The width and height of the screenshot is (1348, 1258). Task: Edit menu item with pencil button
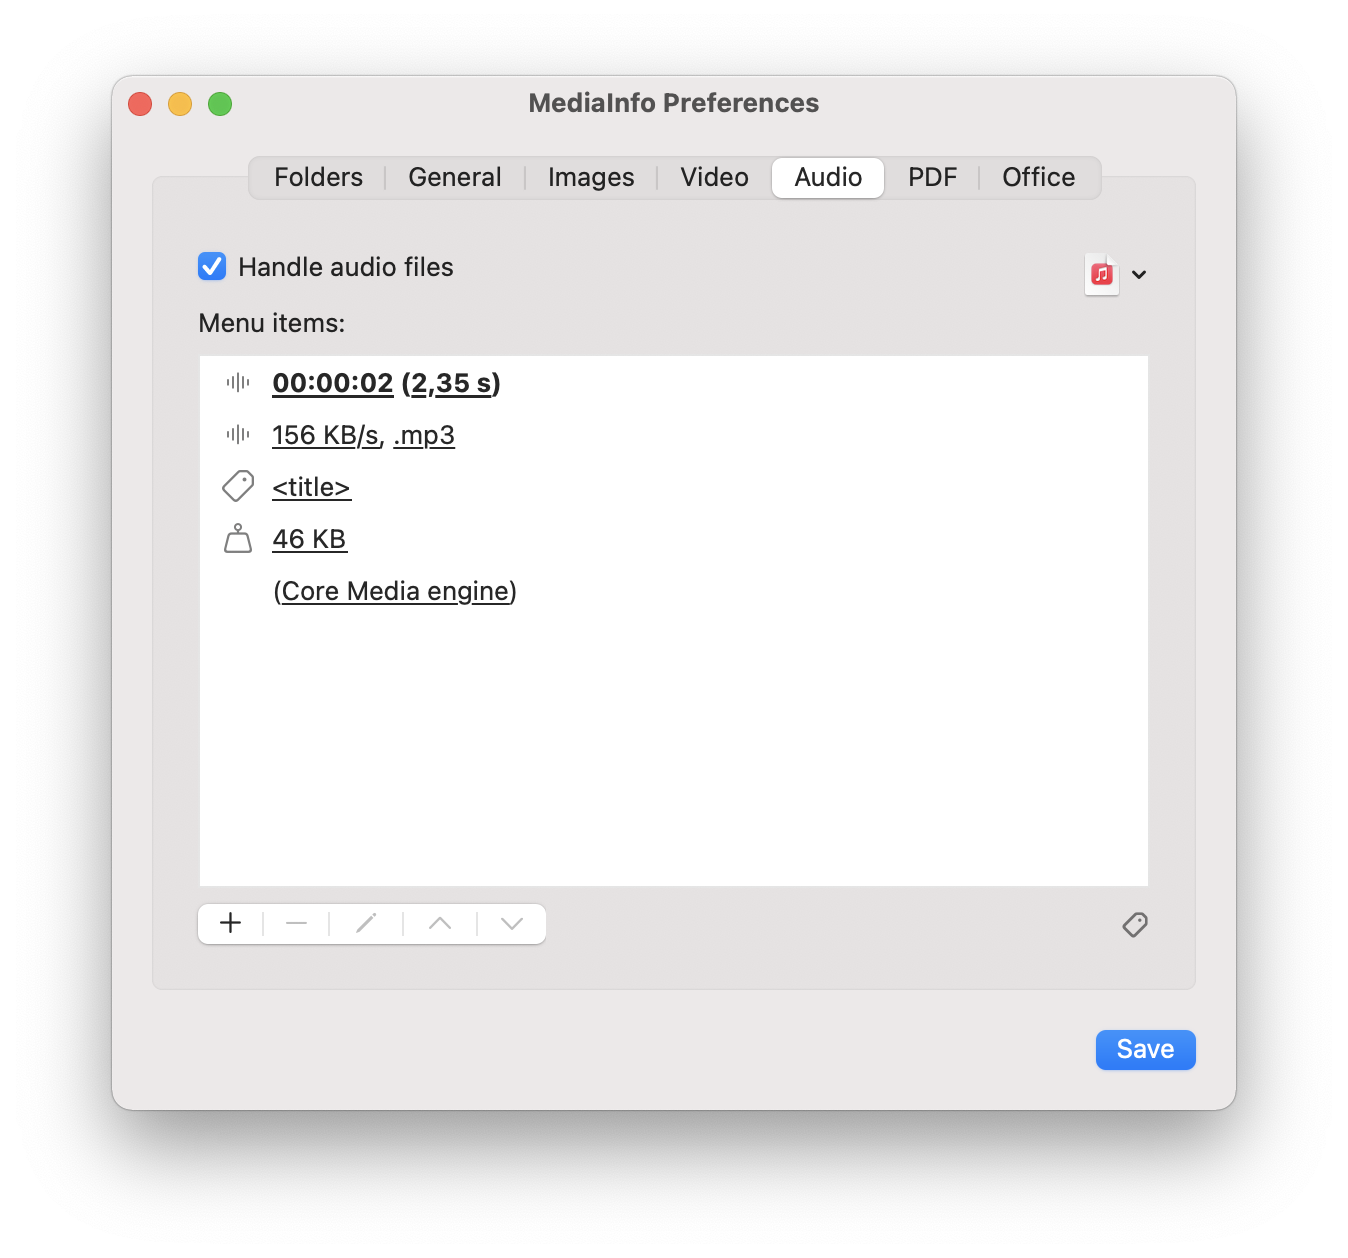point(366,923)
